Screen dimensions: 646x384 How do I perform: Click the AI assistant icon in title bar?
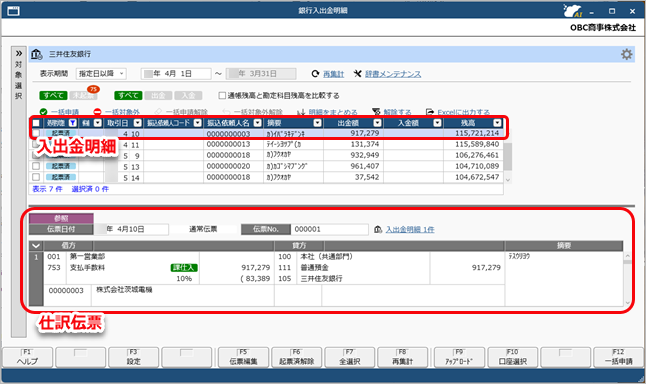point(573,11)
